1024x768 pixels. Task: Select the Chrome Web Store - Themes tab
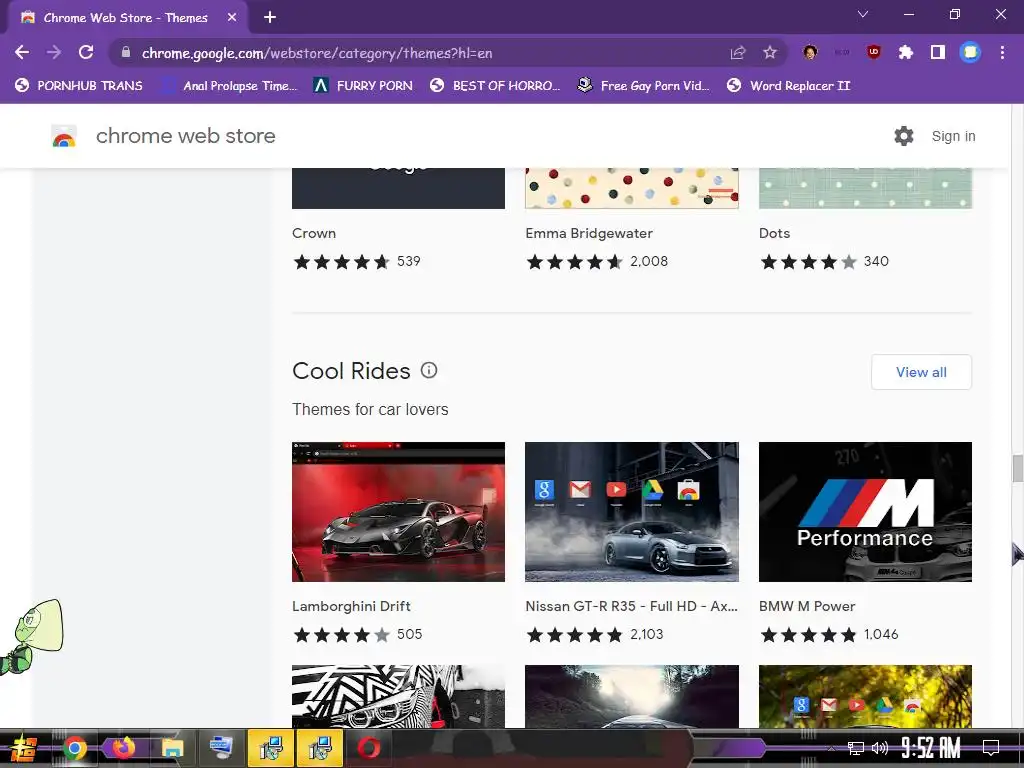click(128, 18)
